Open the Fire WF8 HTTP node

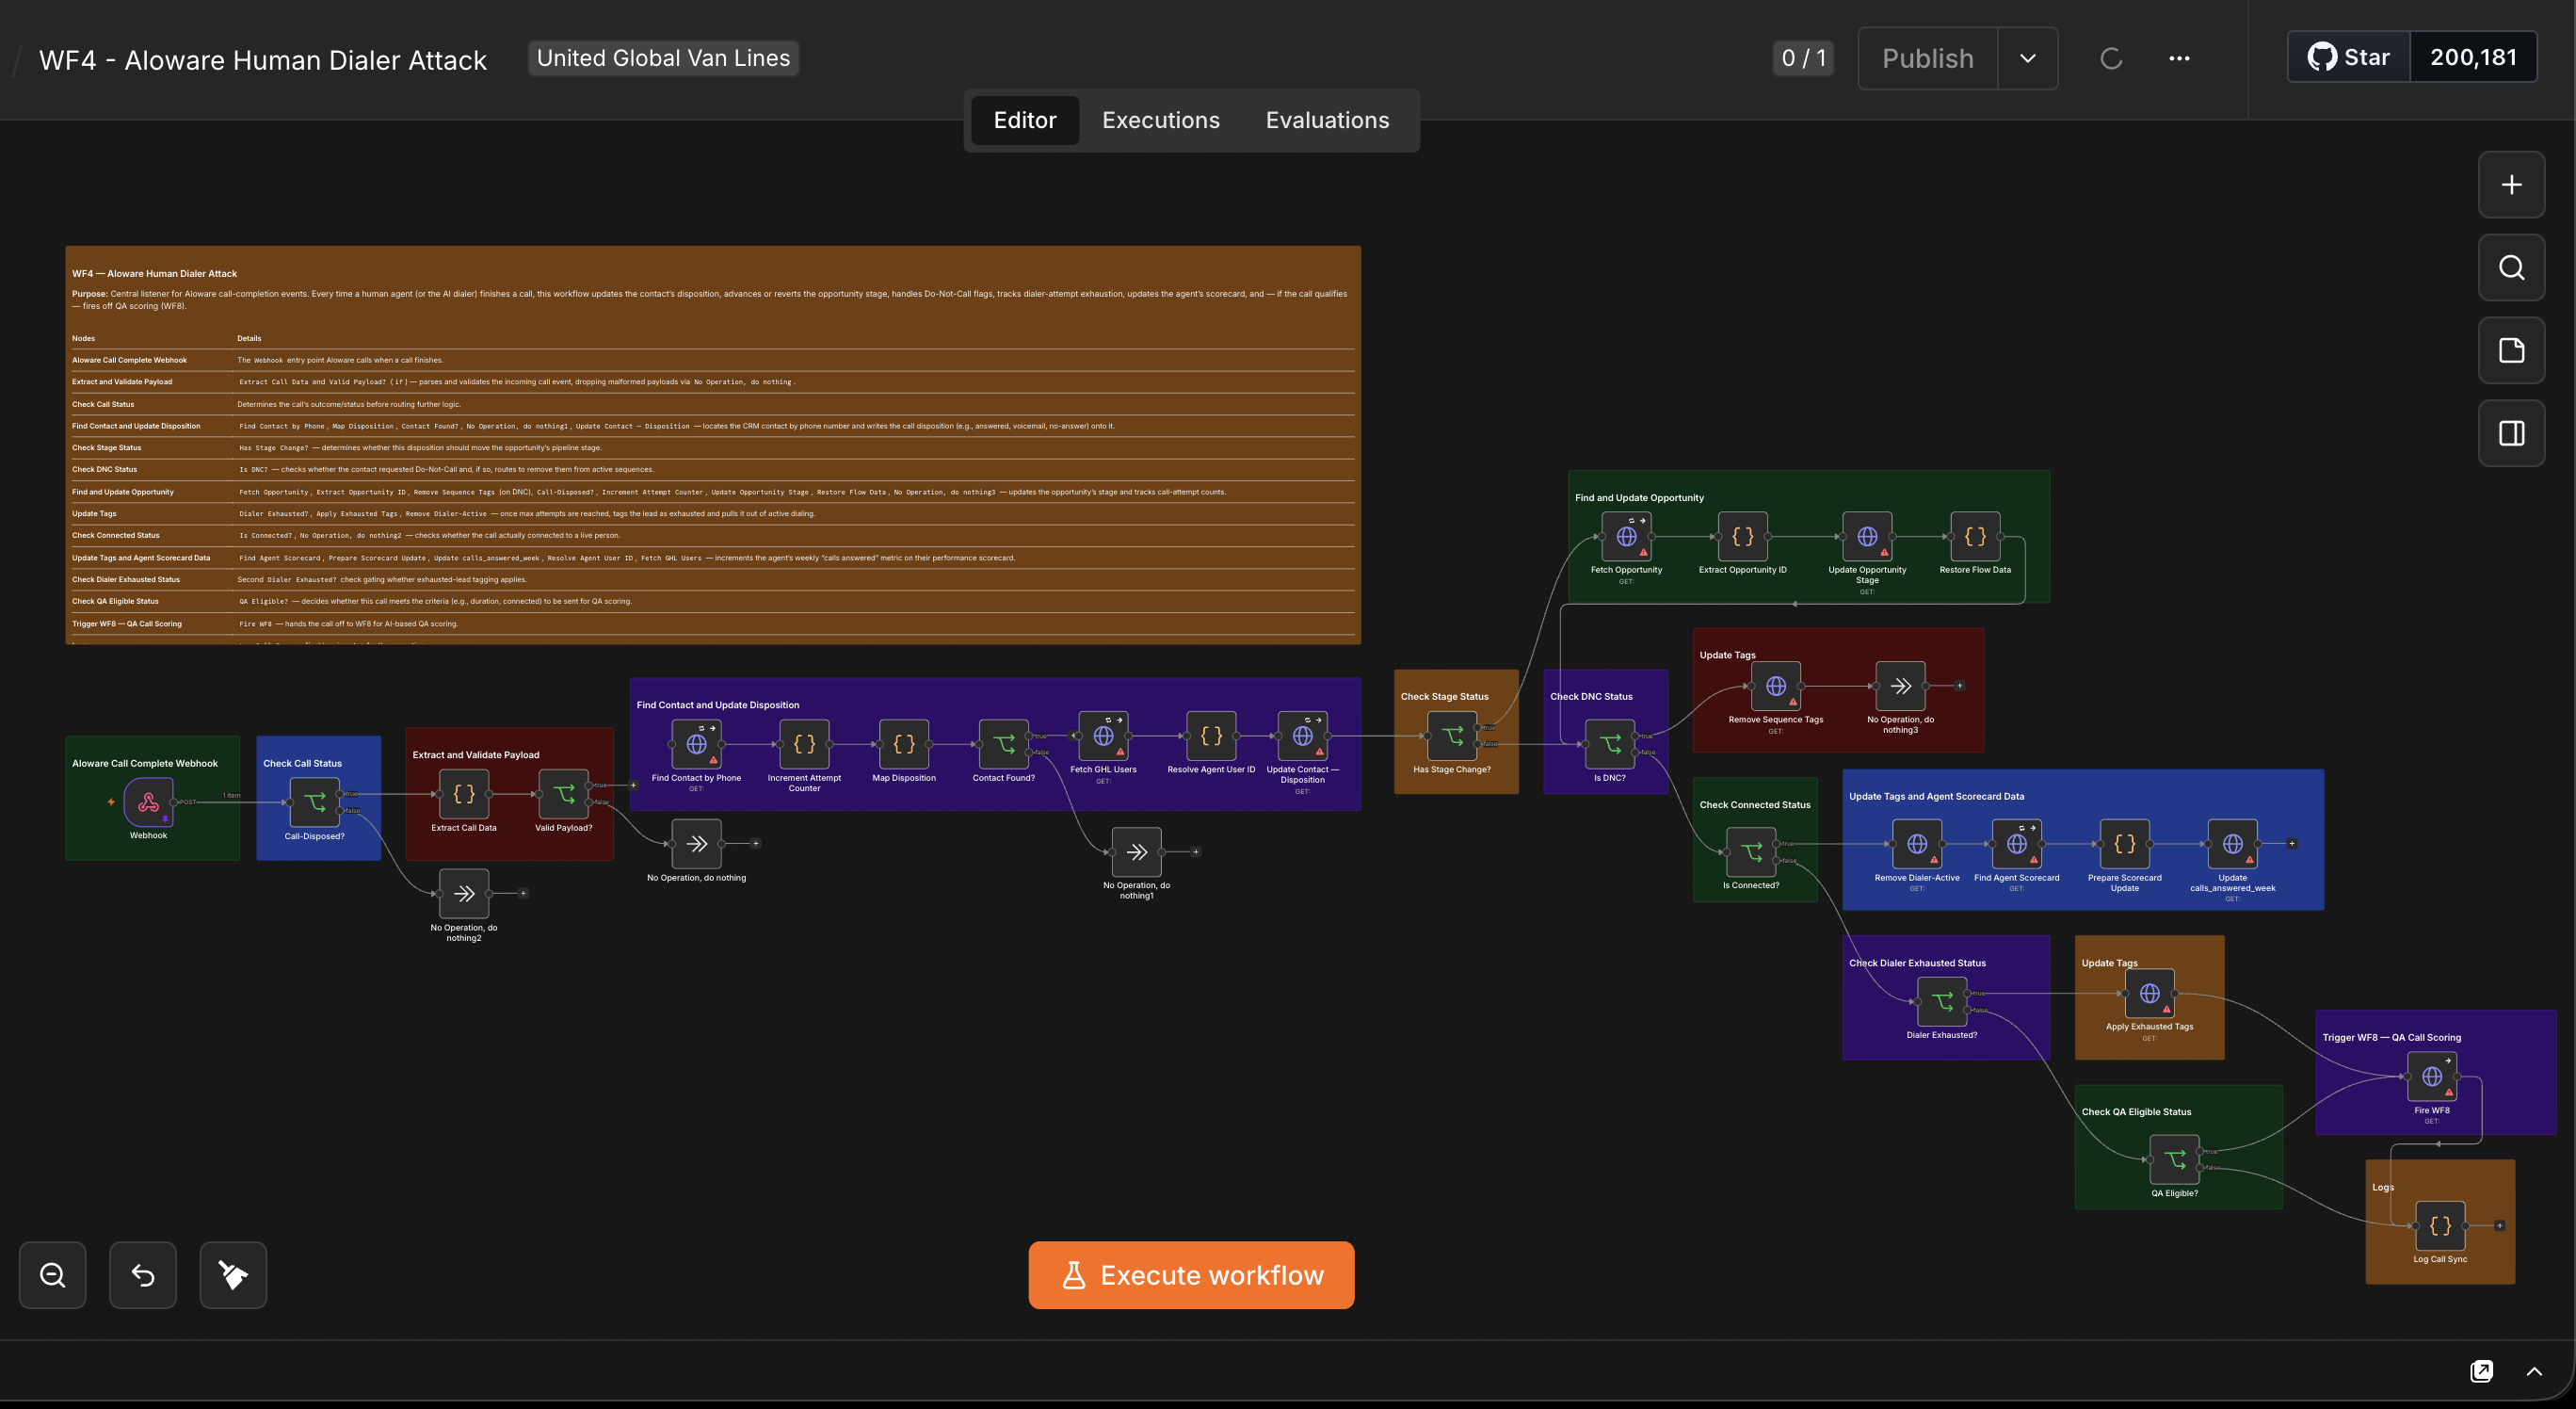(x=2432, y=1077)
